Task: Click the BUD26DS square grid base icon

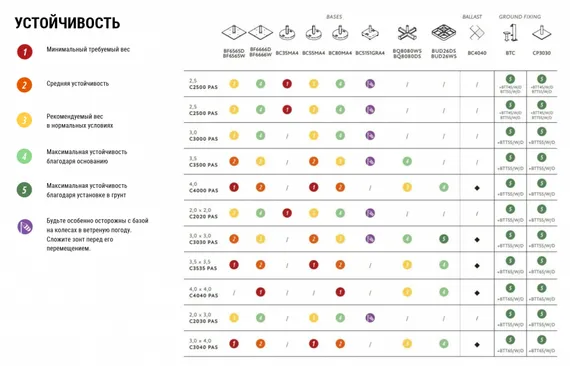Action: [443, 33]
